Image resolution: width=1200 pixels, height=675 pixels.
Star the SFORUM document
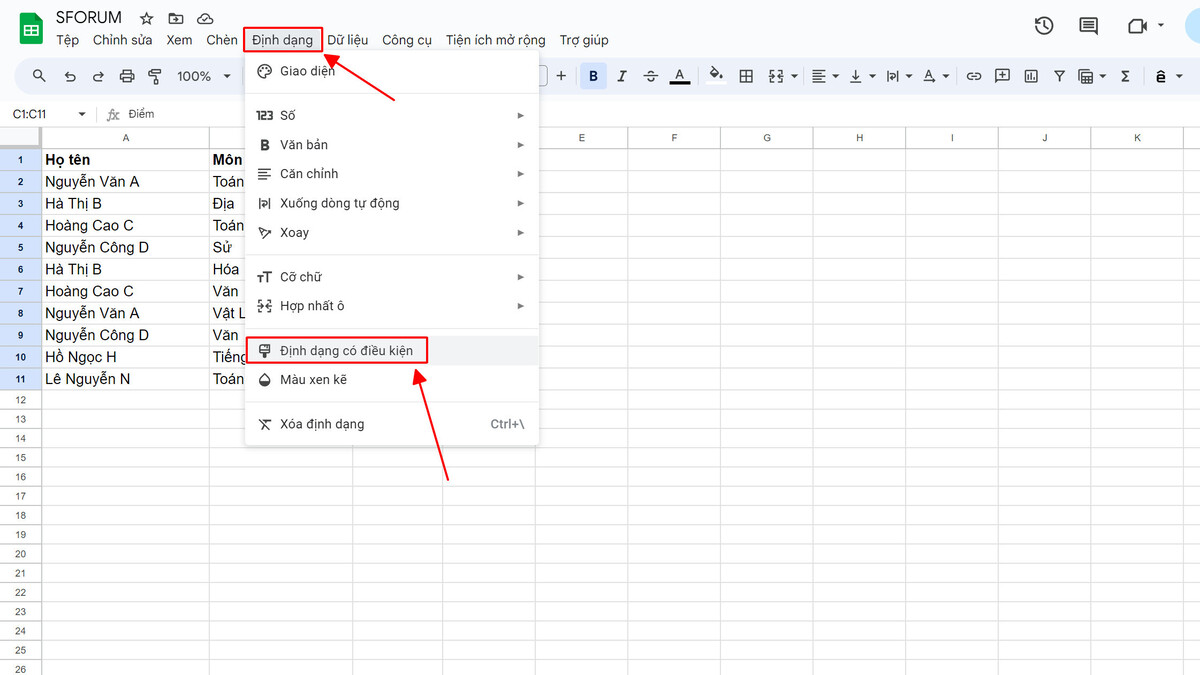tap(147, 19)
